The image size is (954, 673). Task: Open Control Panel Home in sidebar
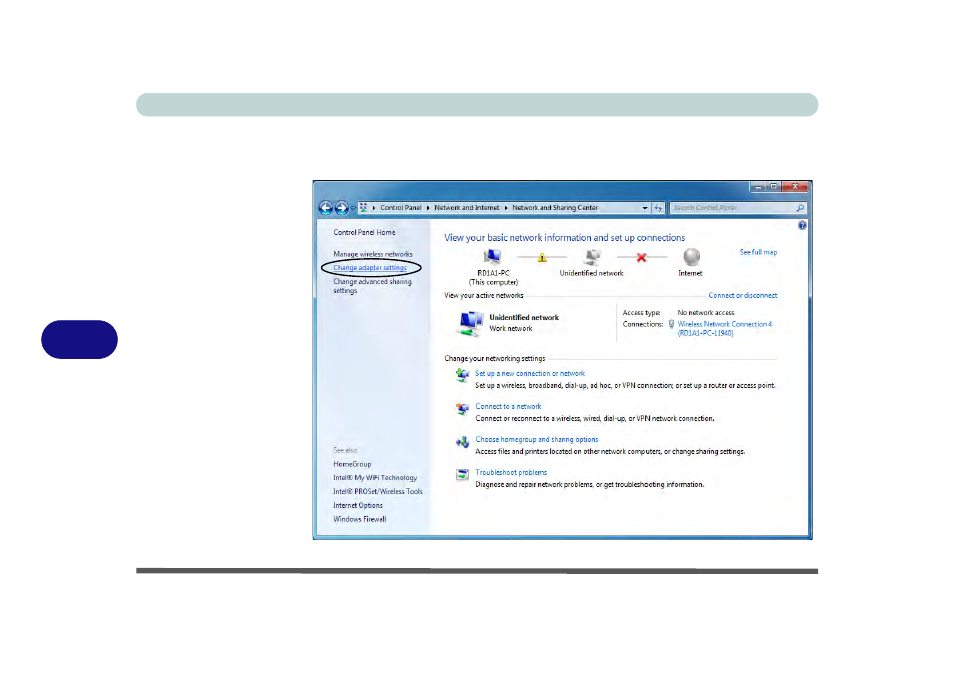pos(364,232)
